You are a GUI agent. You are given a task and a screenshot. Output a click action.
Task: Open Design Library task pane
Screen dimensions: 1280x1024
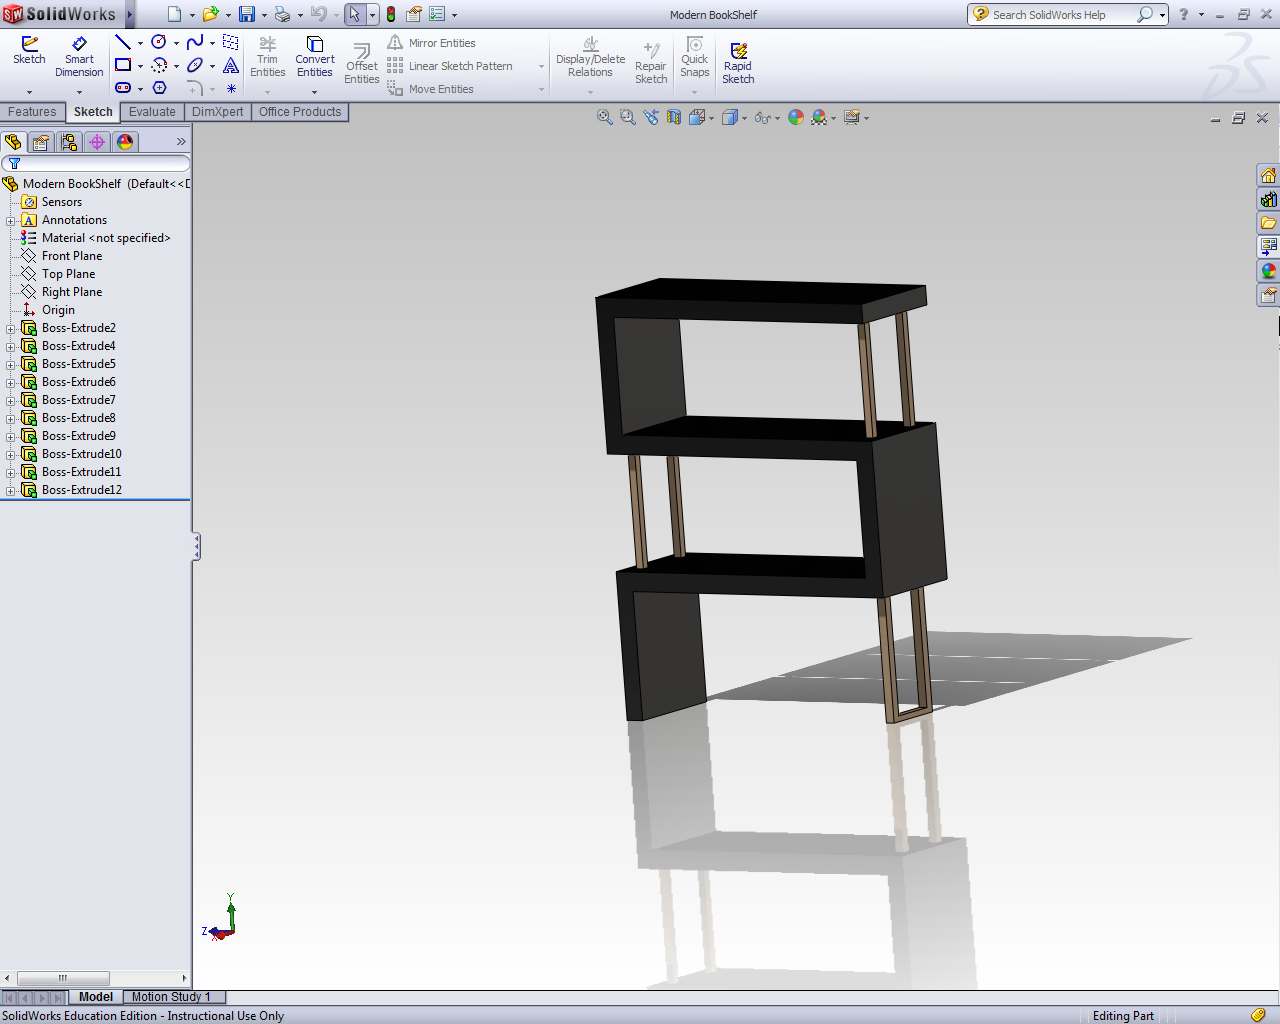coord(1268,200)
